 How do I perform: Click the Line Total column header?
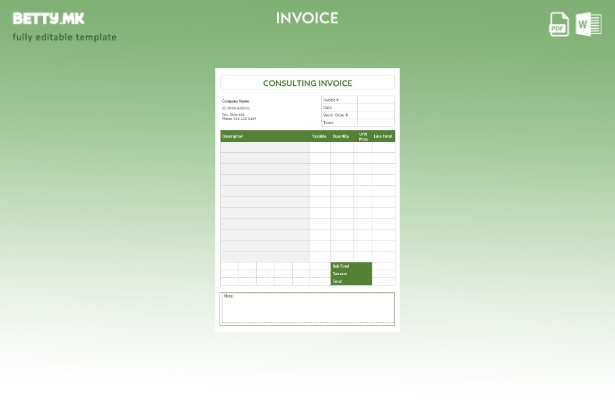[383, 136]
